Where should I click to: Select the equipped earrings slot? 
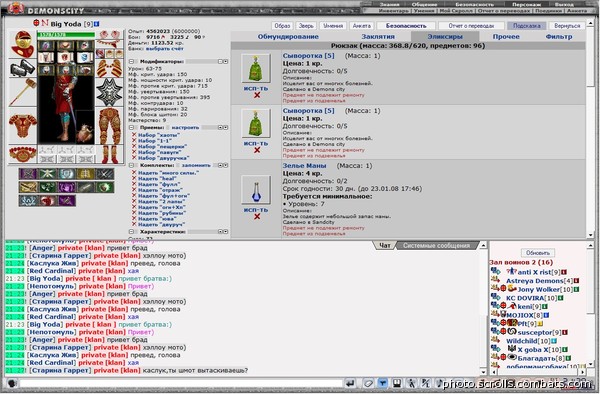point(109,35)
